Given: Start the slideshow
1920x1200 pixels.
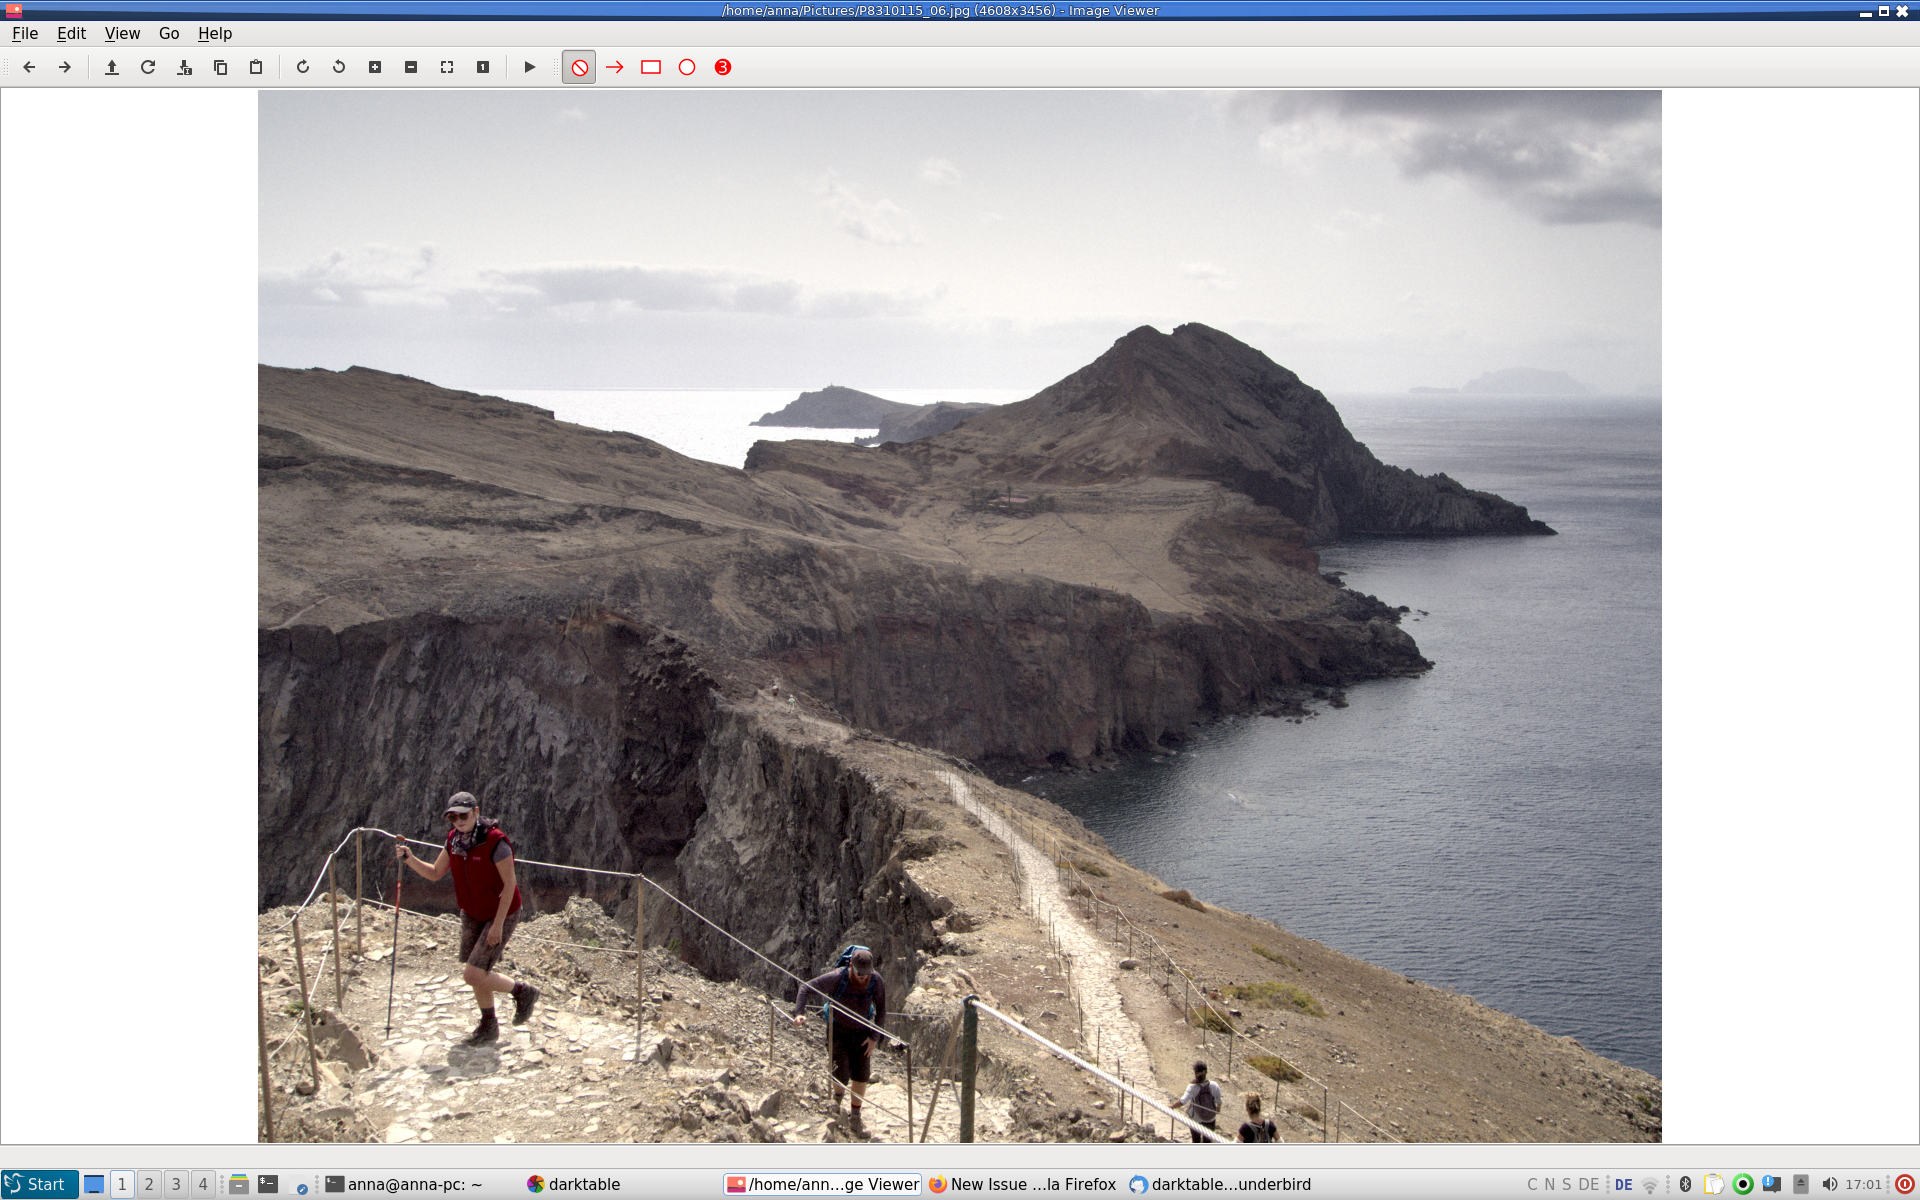Looking at the screenshot, I should (x=529, y=67).
